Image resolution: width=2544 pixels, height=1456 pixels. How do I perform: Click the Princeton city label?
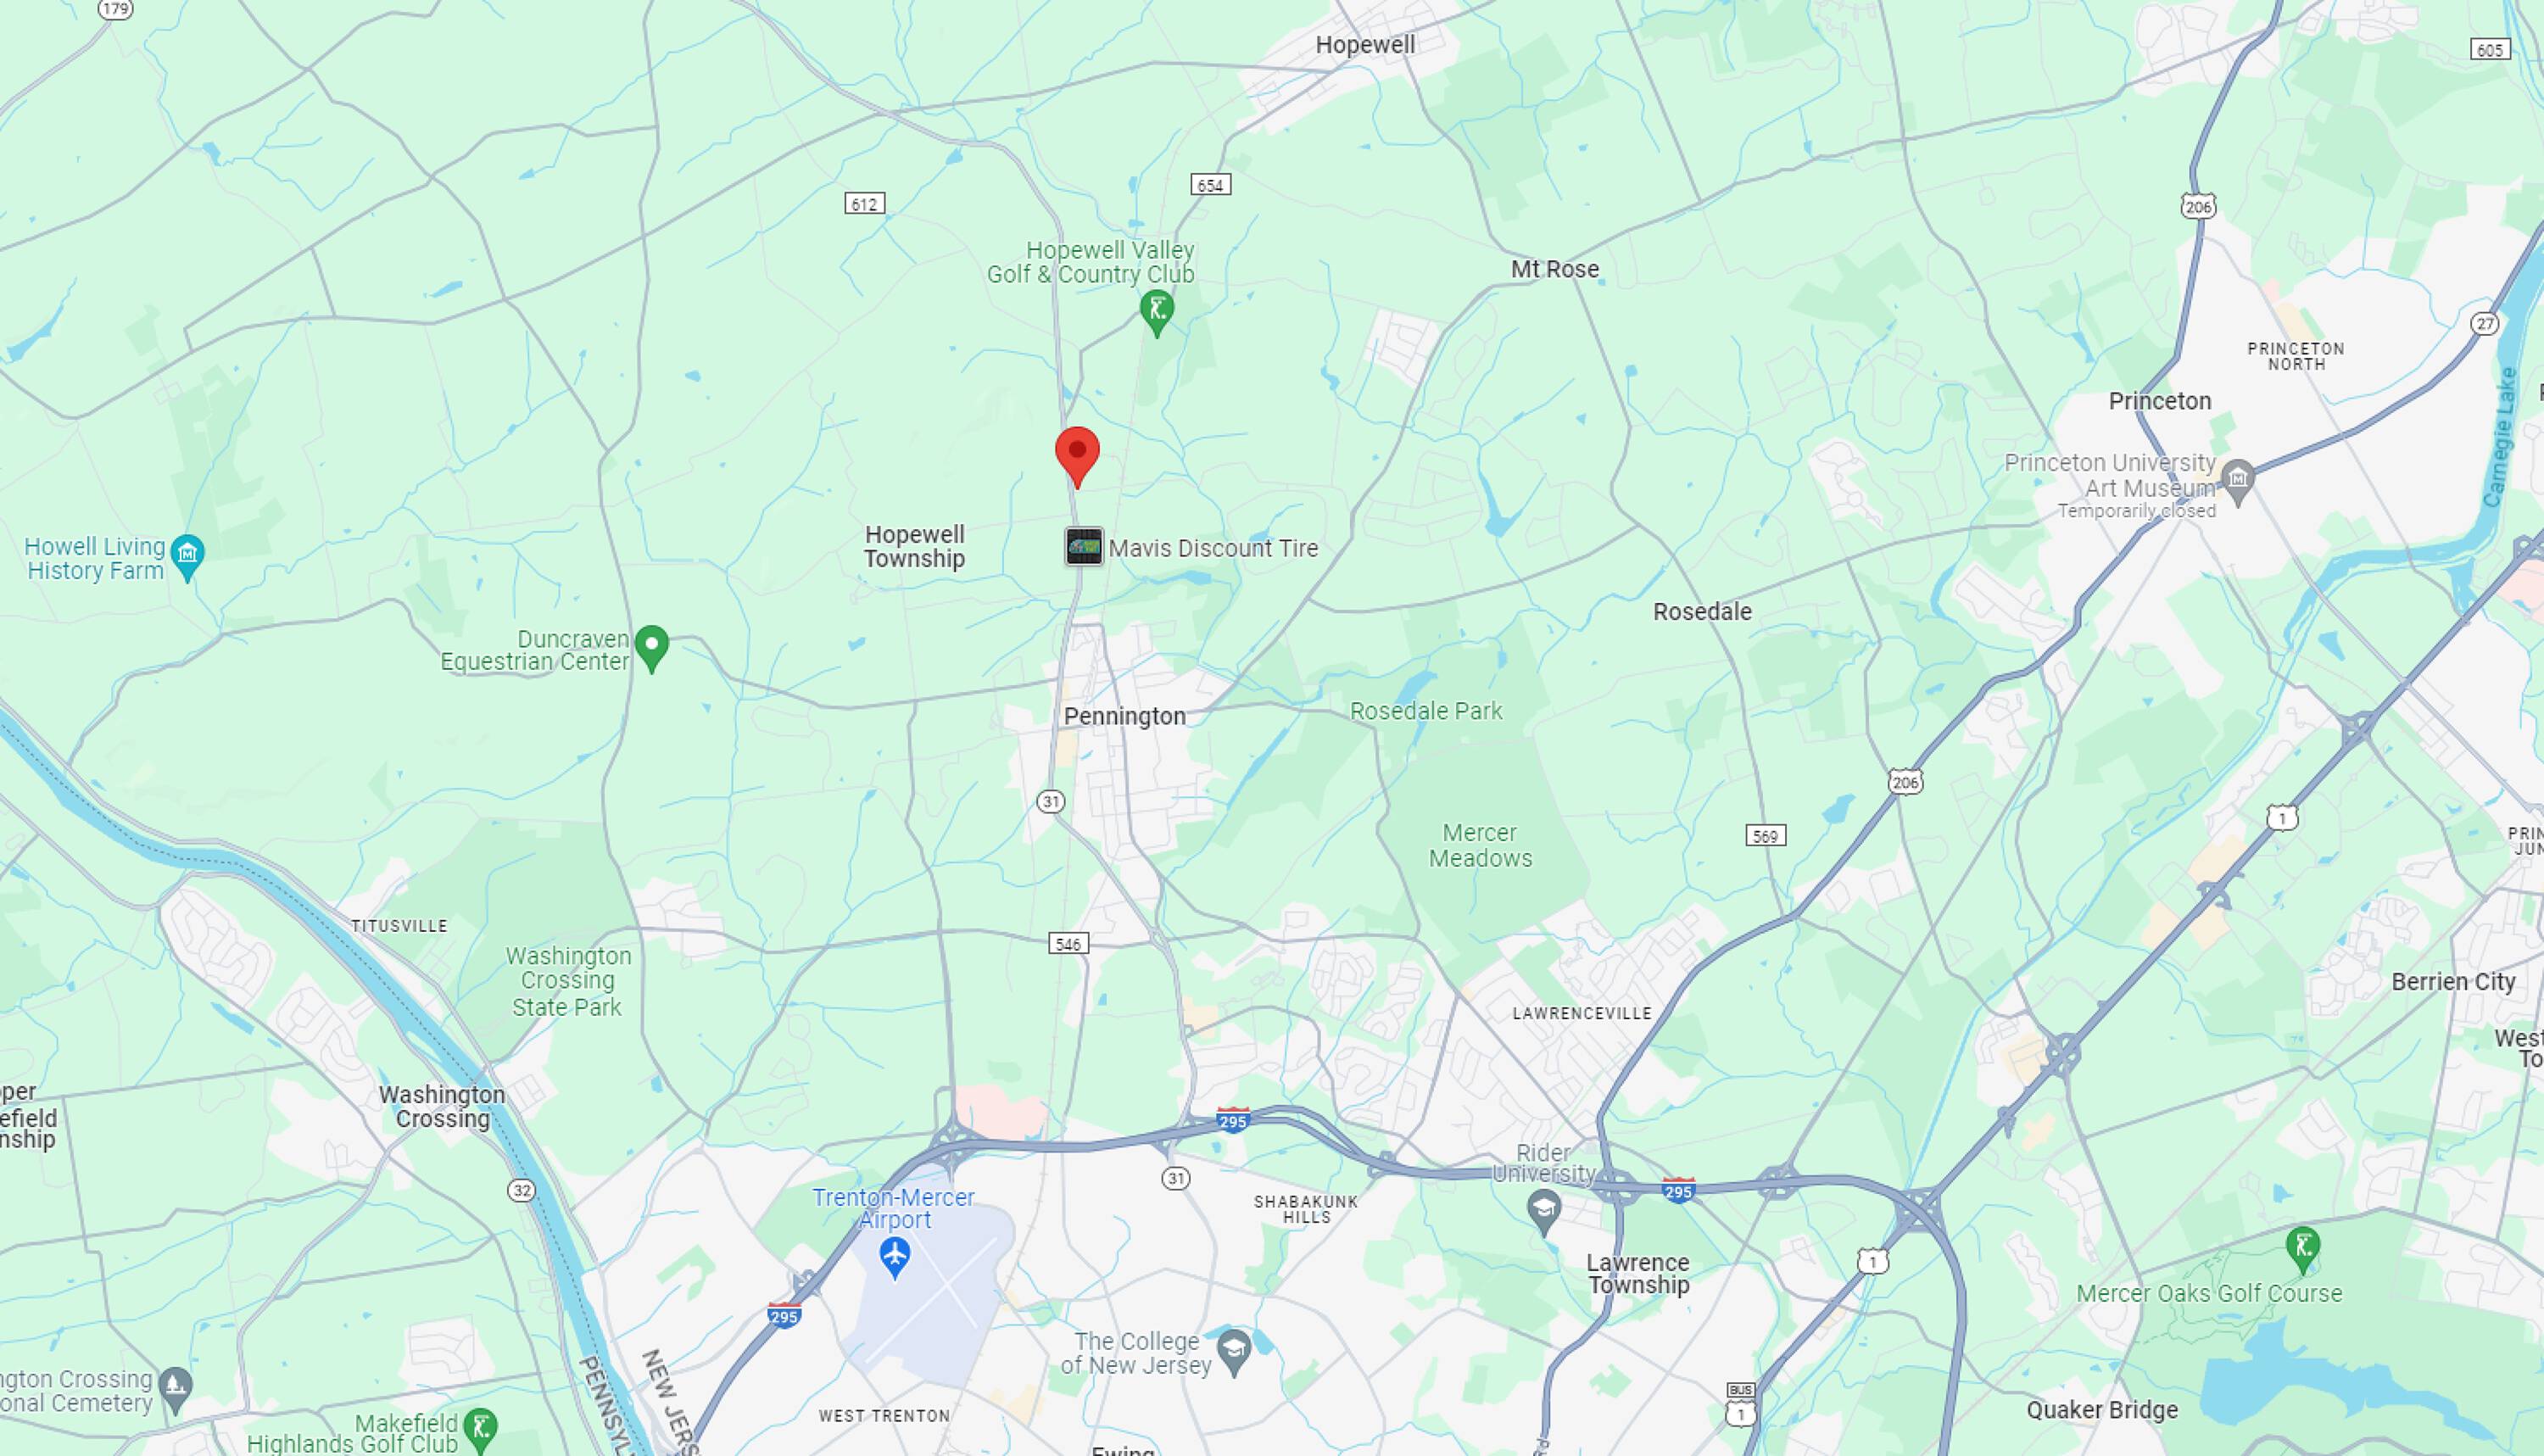click(x=2160, y=401)
